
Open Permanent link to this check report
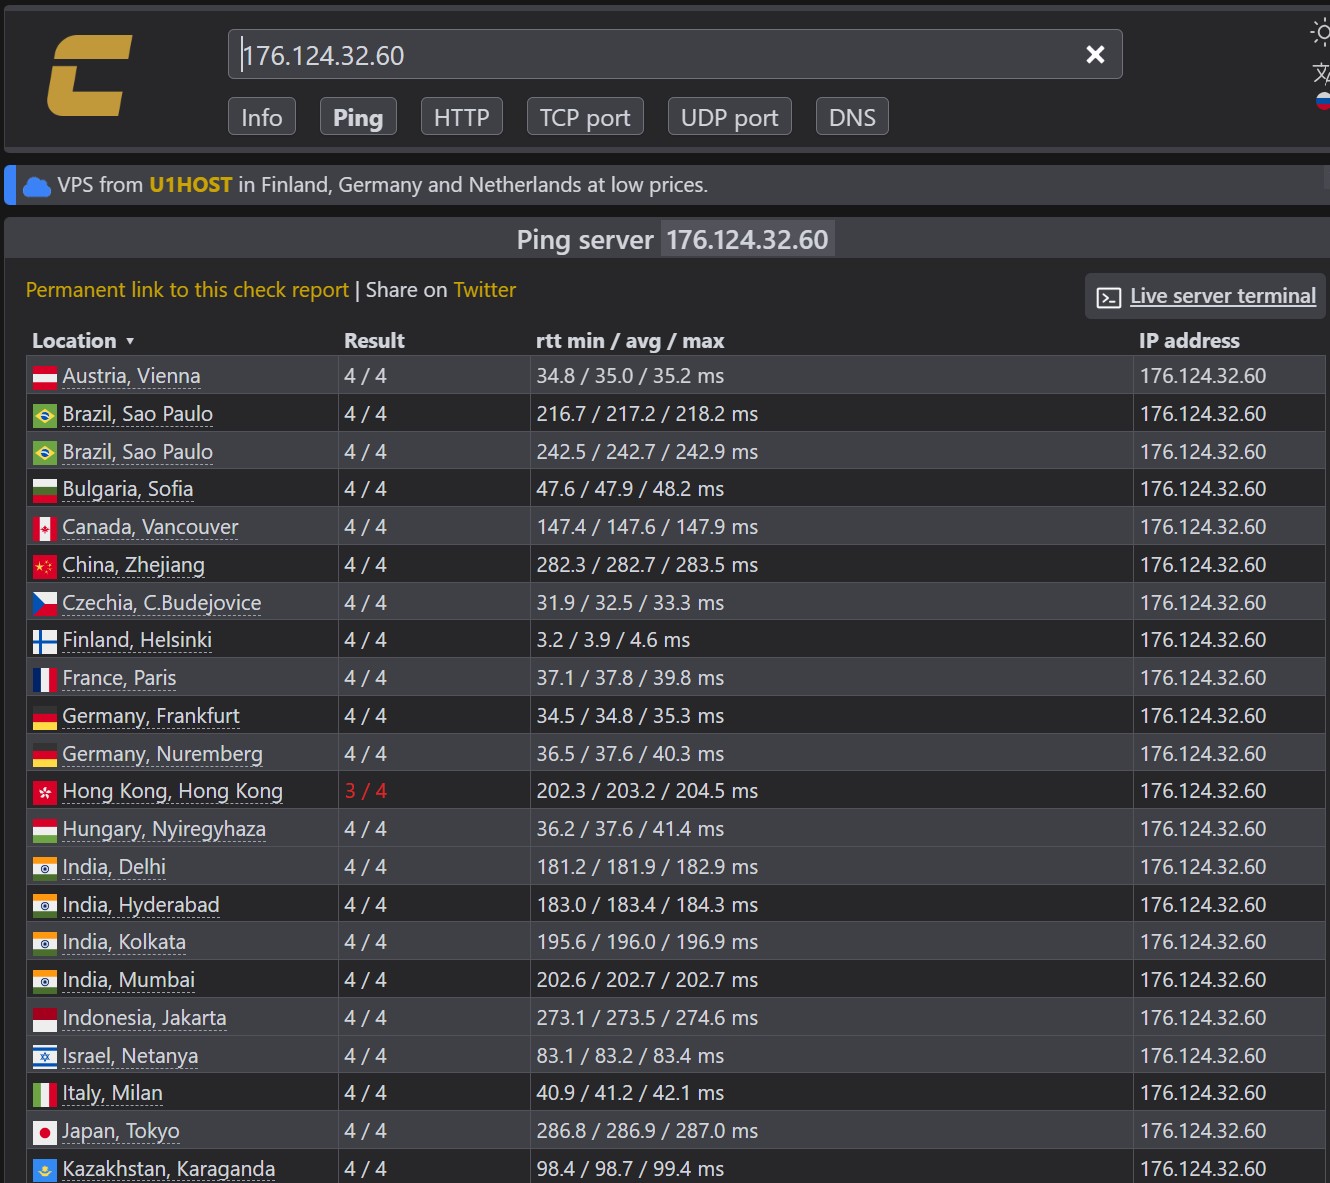tap(187, 290)
